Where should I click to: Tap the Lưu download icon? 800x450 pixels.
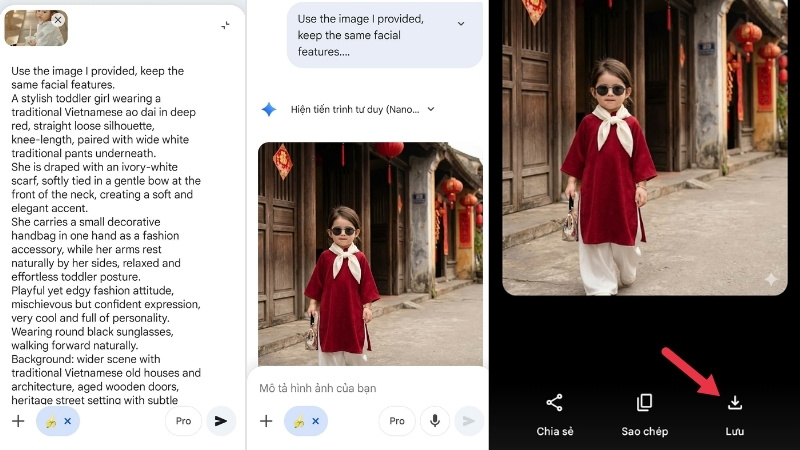click(735, 403)
